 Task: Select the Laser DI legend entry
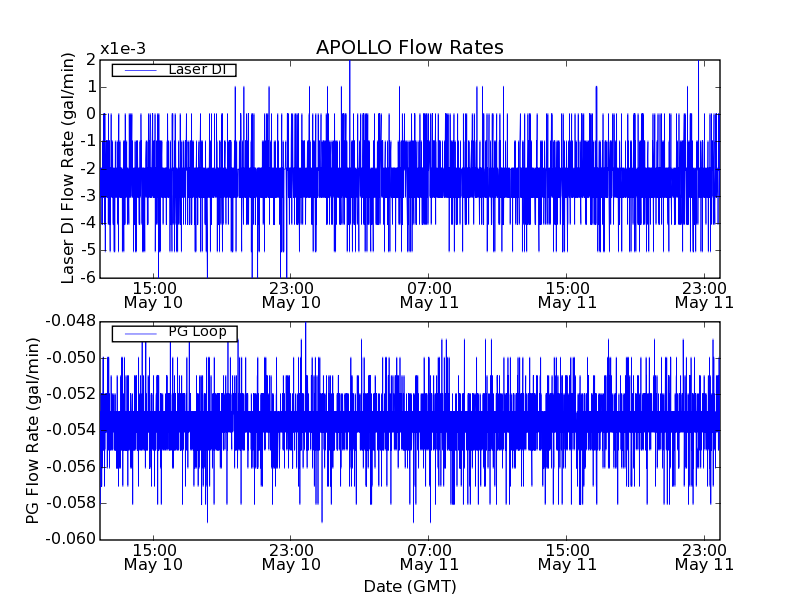click(x=196, y=70)
